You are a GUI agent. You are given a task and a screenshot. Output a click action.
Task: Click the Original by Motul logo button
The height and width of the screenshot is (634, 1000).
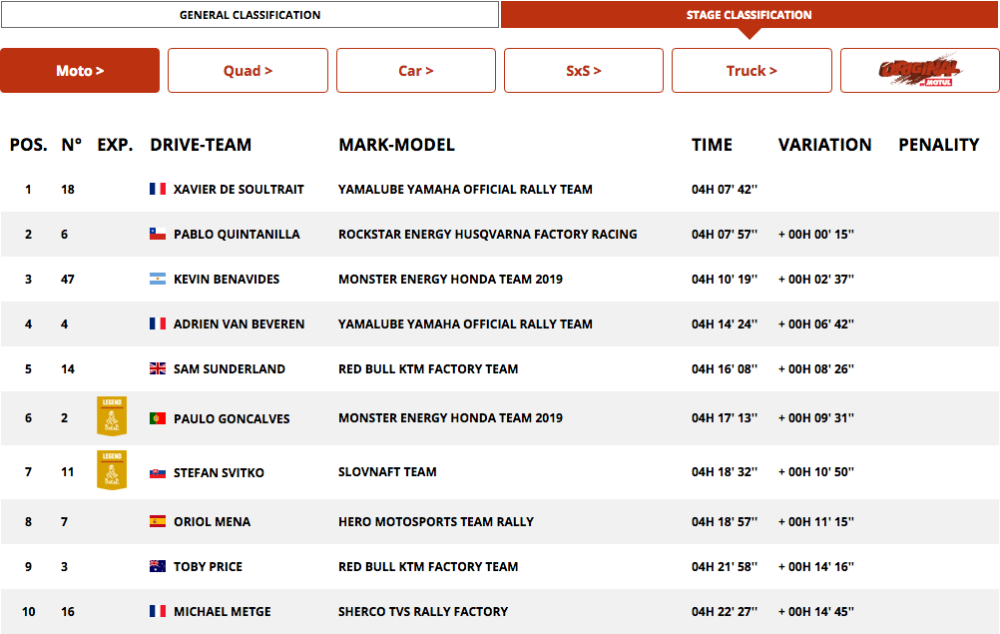tap(919, 71)
